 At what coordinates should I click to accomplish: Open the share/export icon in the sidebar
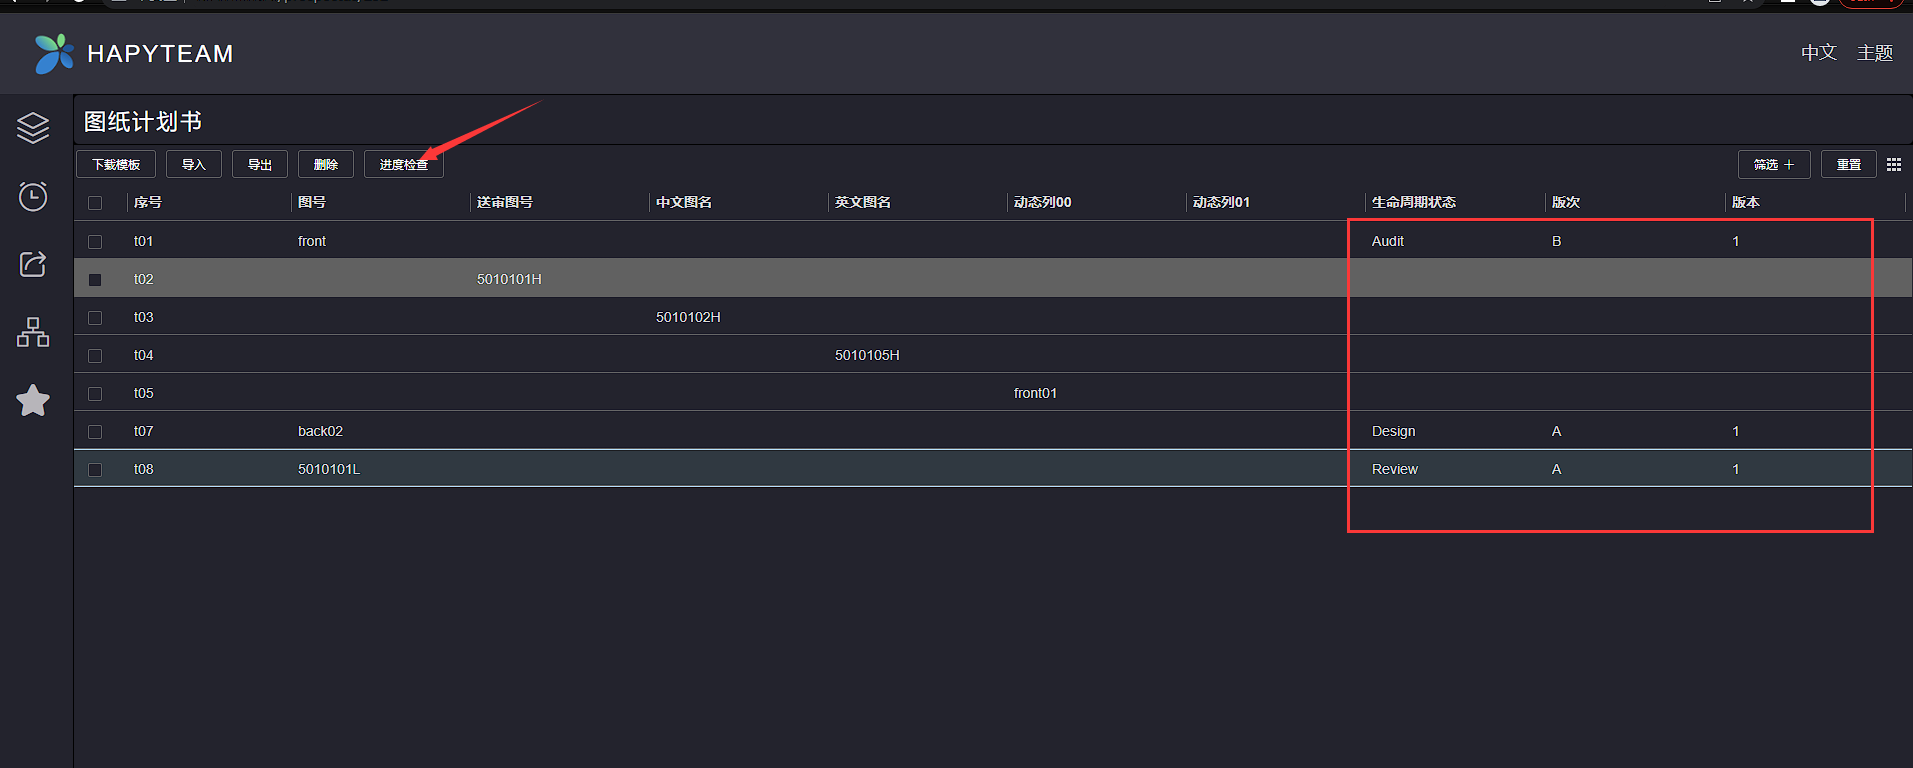coord(33,264)
